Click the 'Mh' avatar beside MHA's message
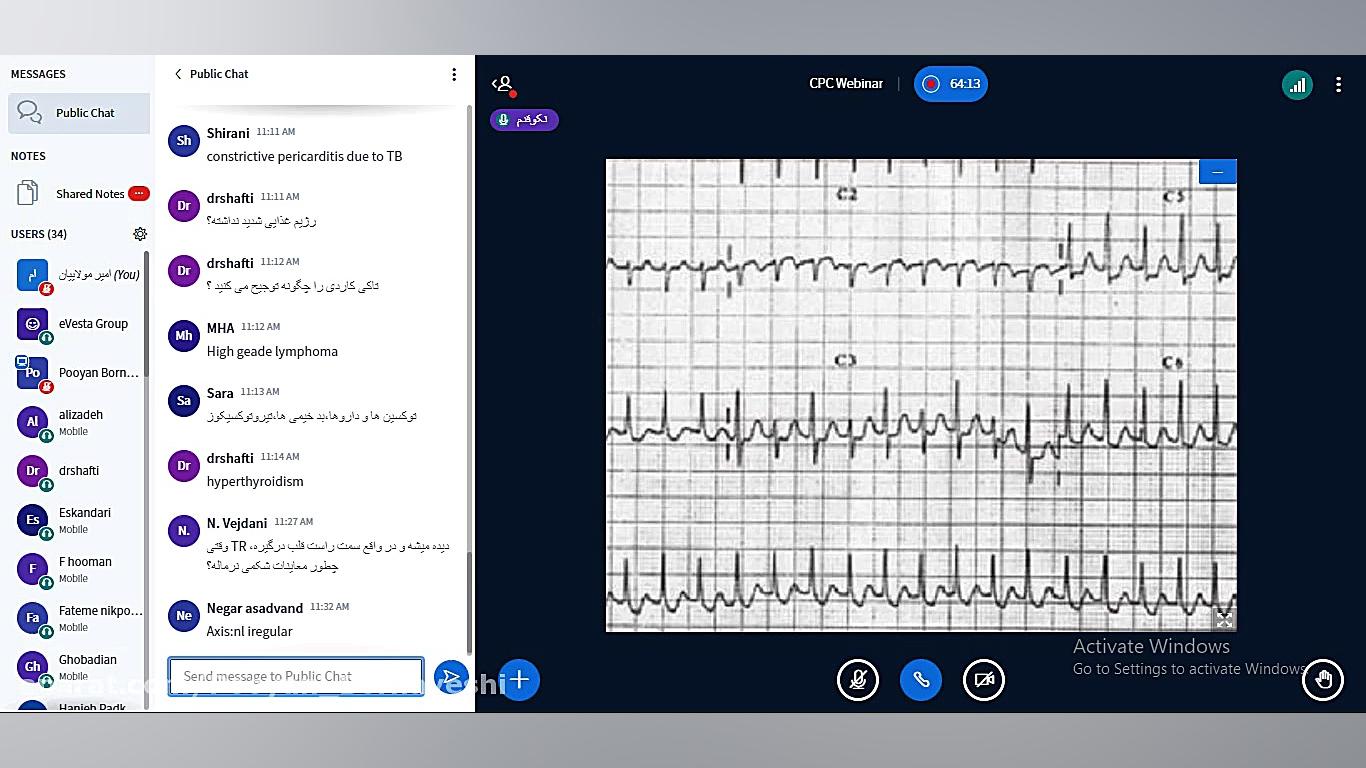This screenshot has height=768, width=1366. pos(184,336)
